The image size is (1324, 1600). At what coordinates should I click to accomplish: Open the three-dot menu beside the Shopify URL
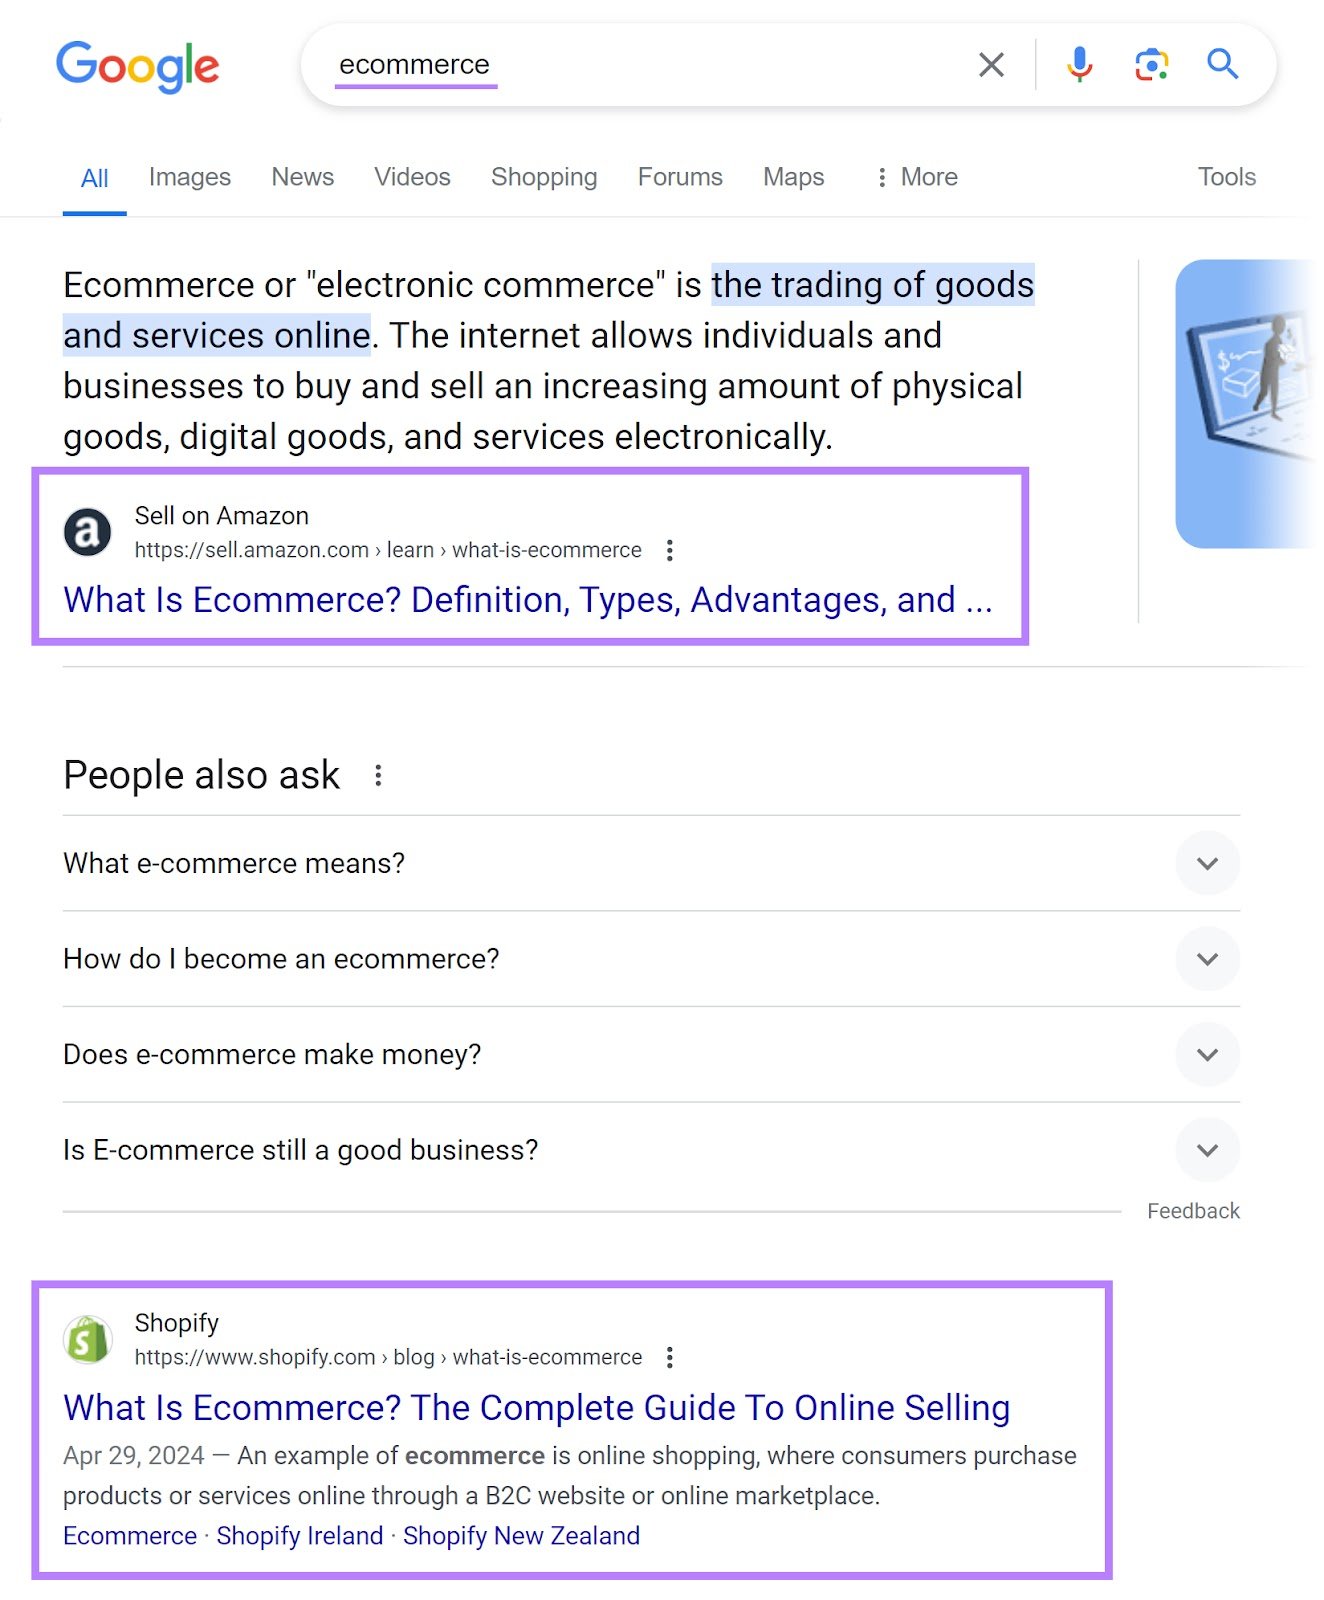click(670, 1357)
